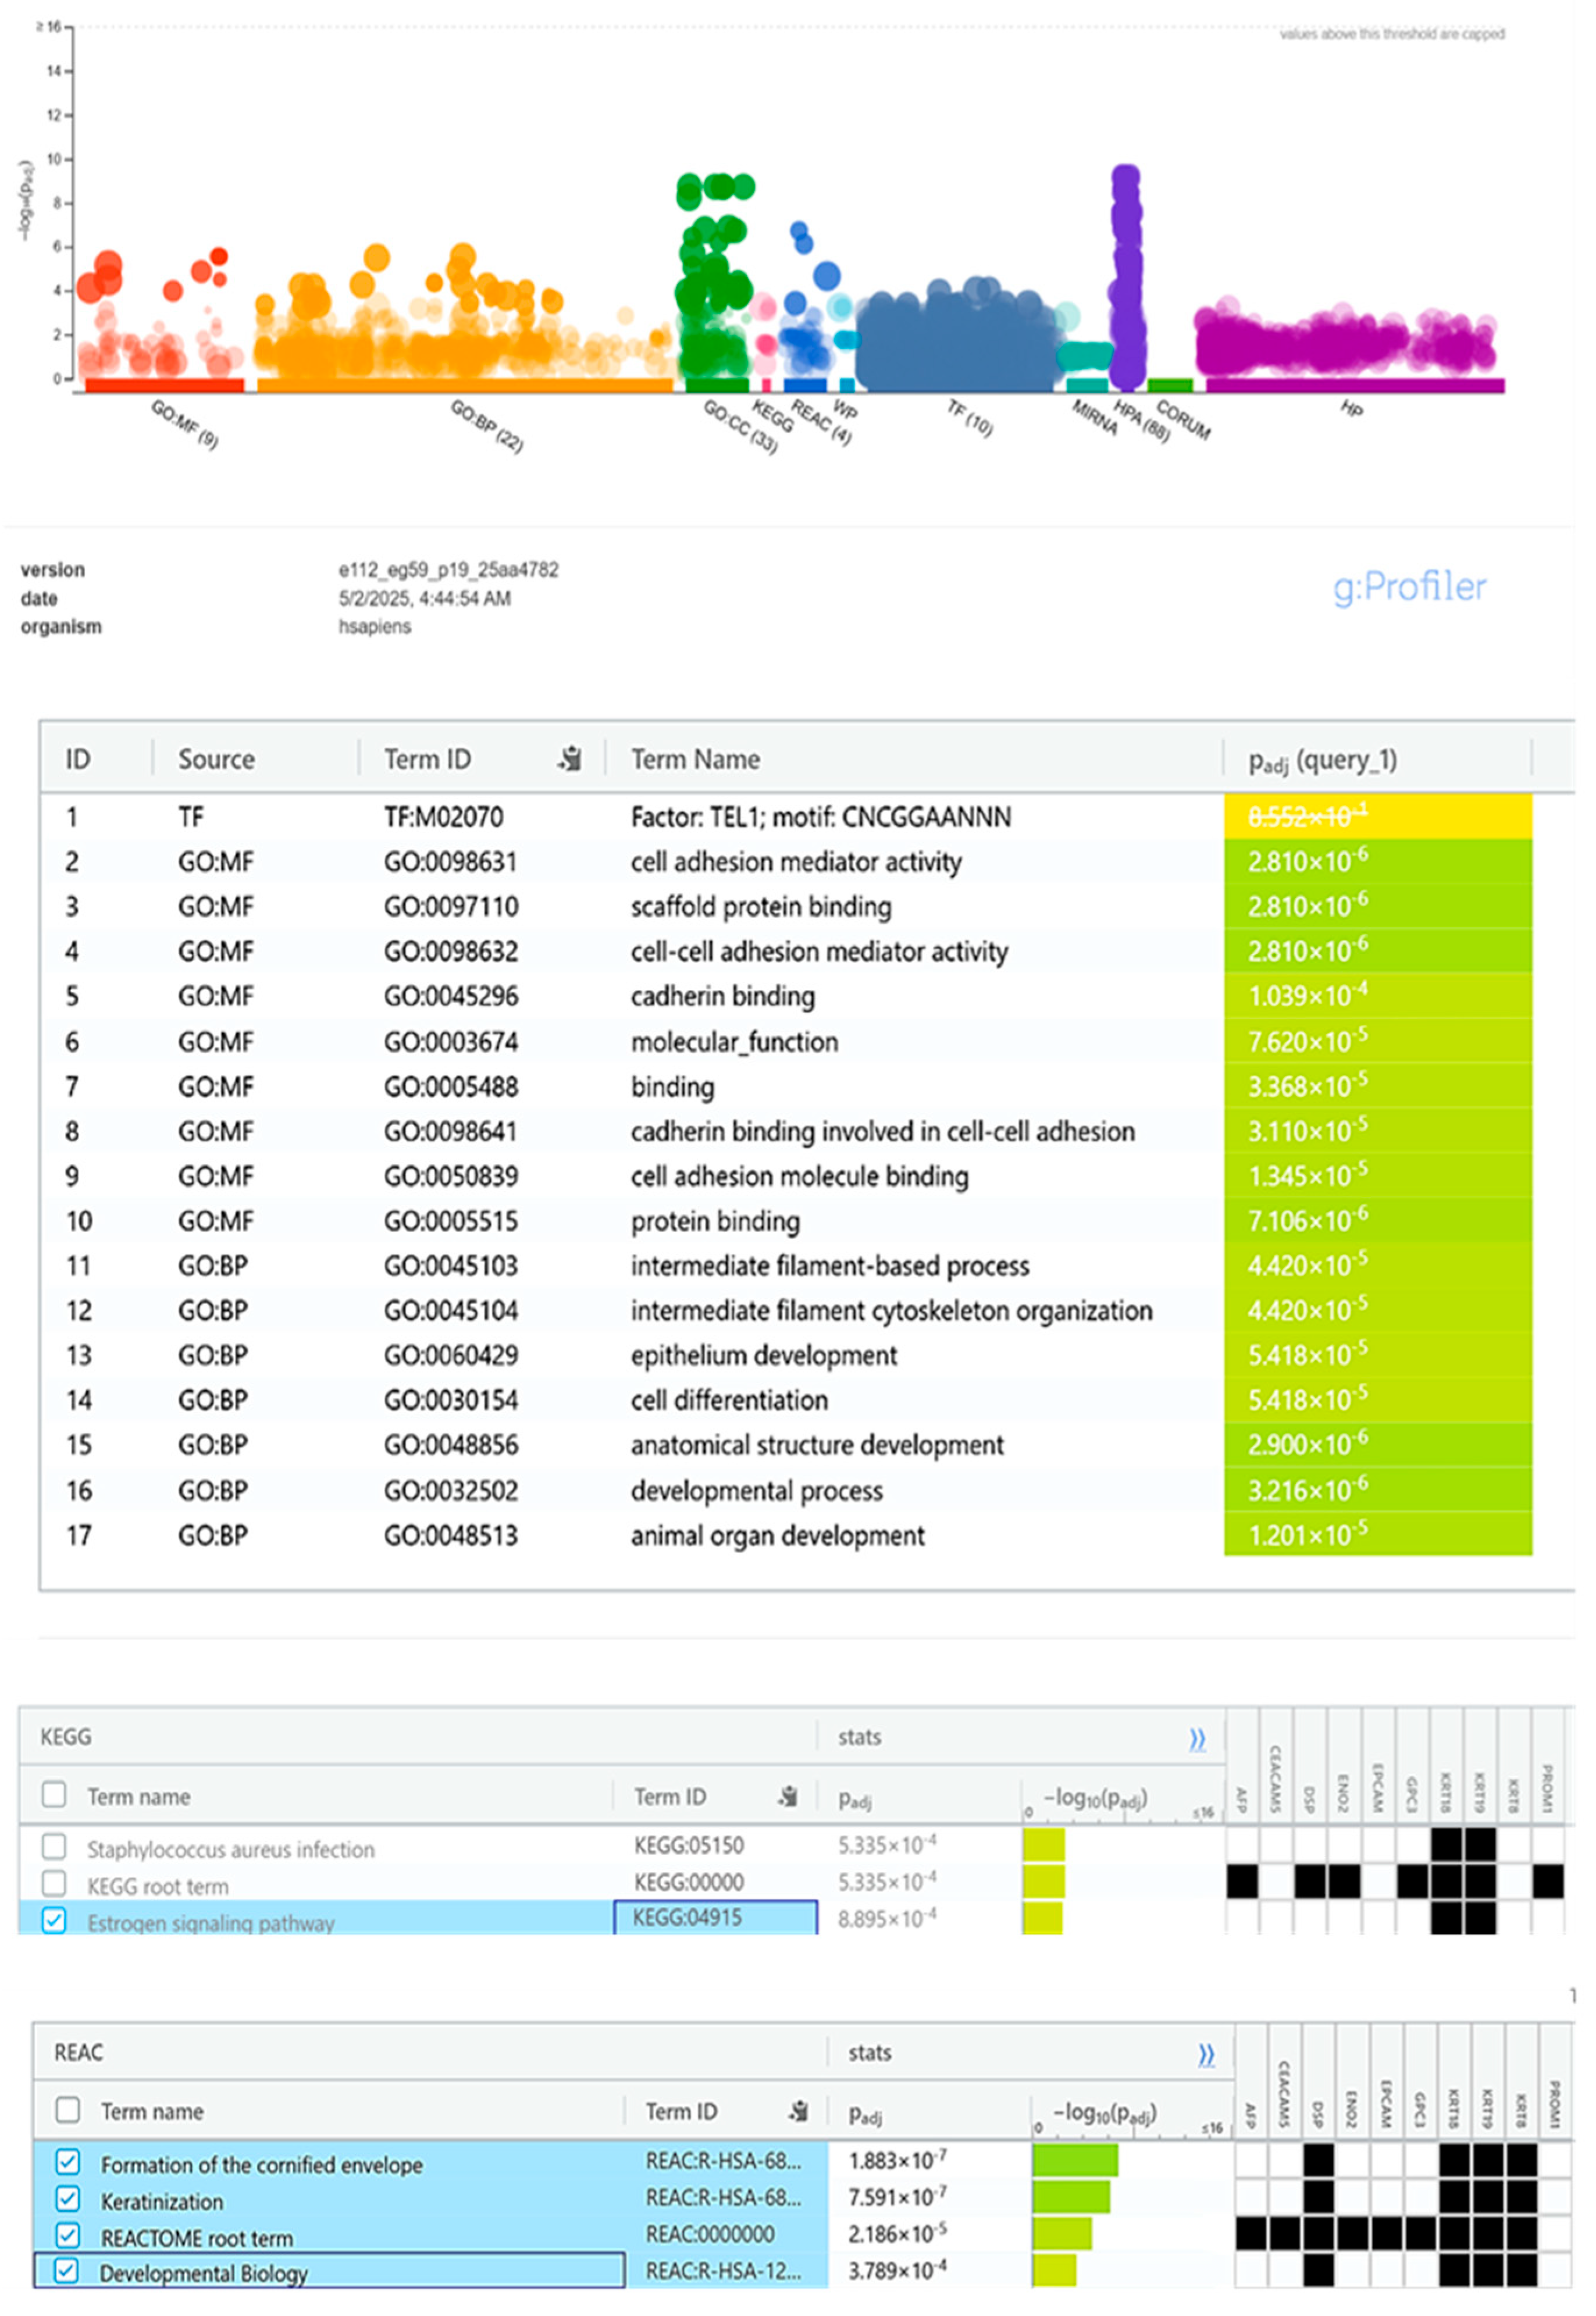This screenshot has height=2316, width=1596.
Task: Sort by ID column header in main table
Action: coord(78,760)
